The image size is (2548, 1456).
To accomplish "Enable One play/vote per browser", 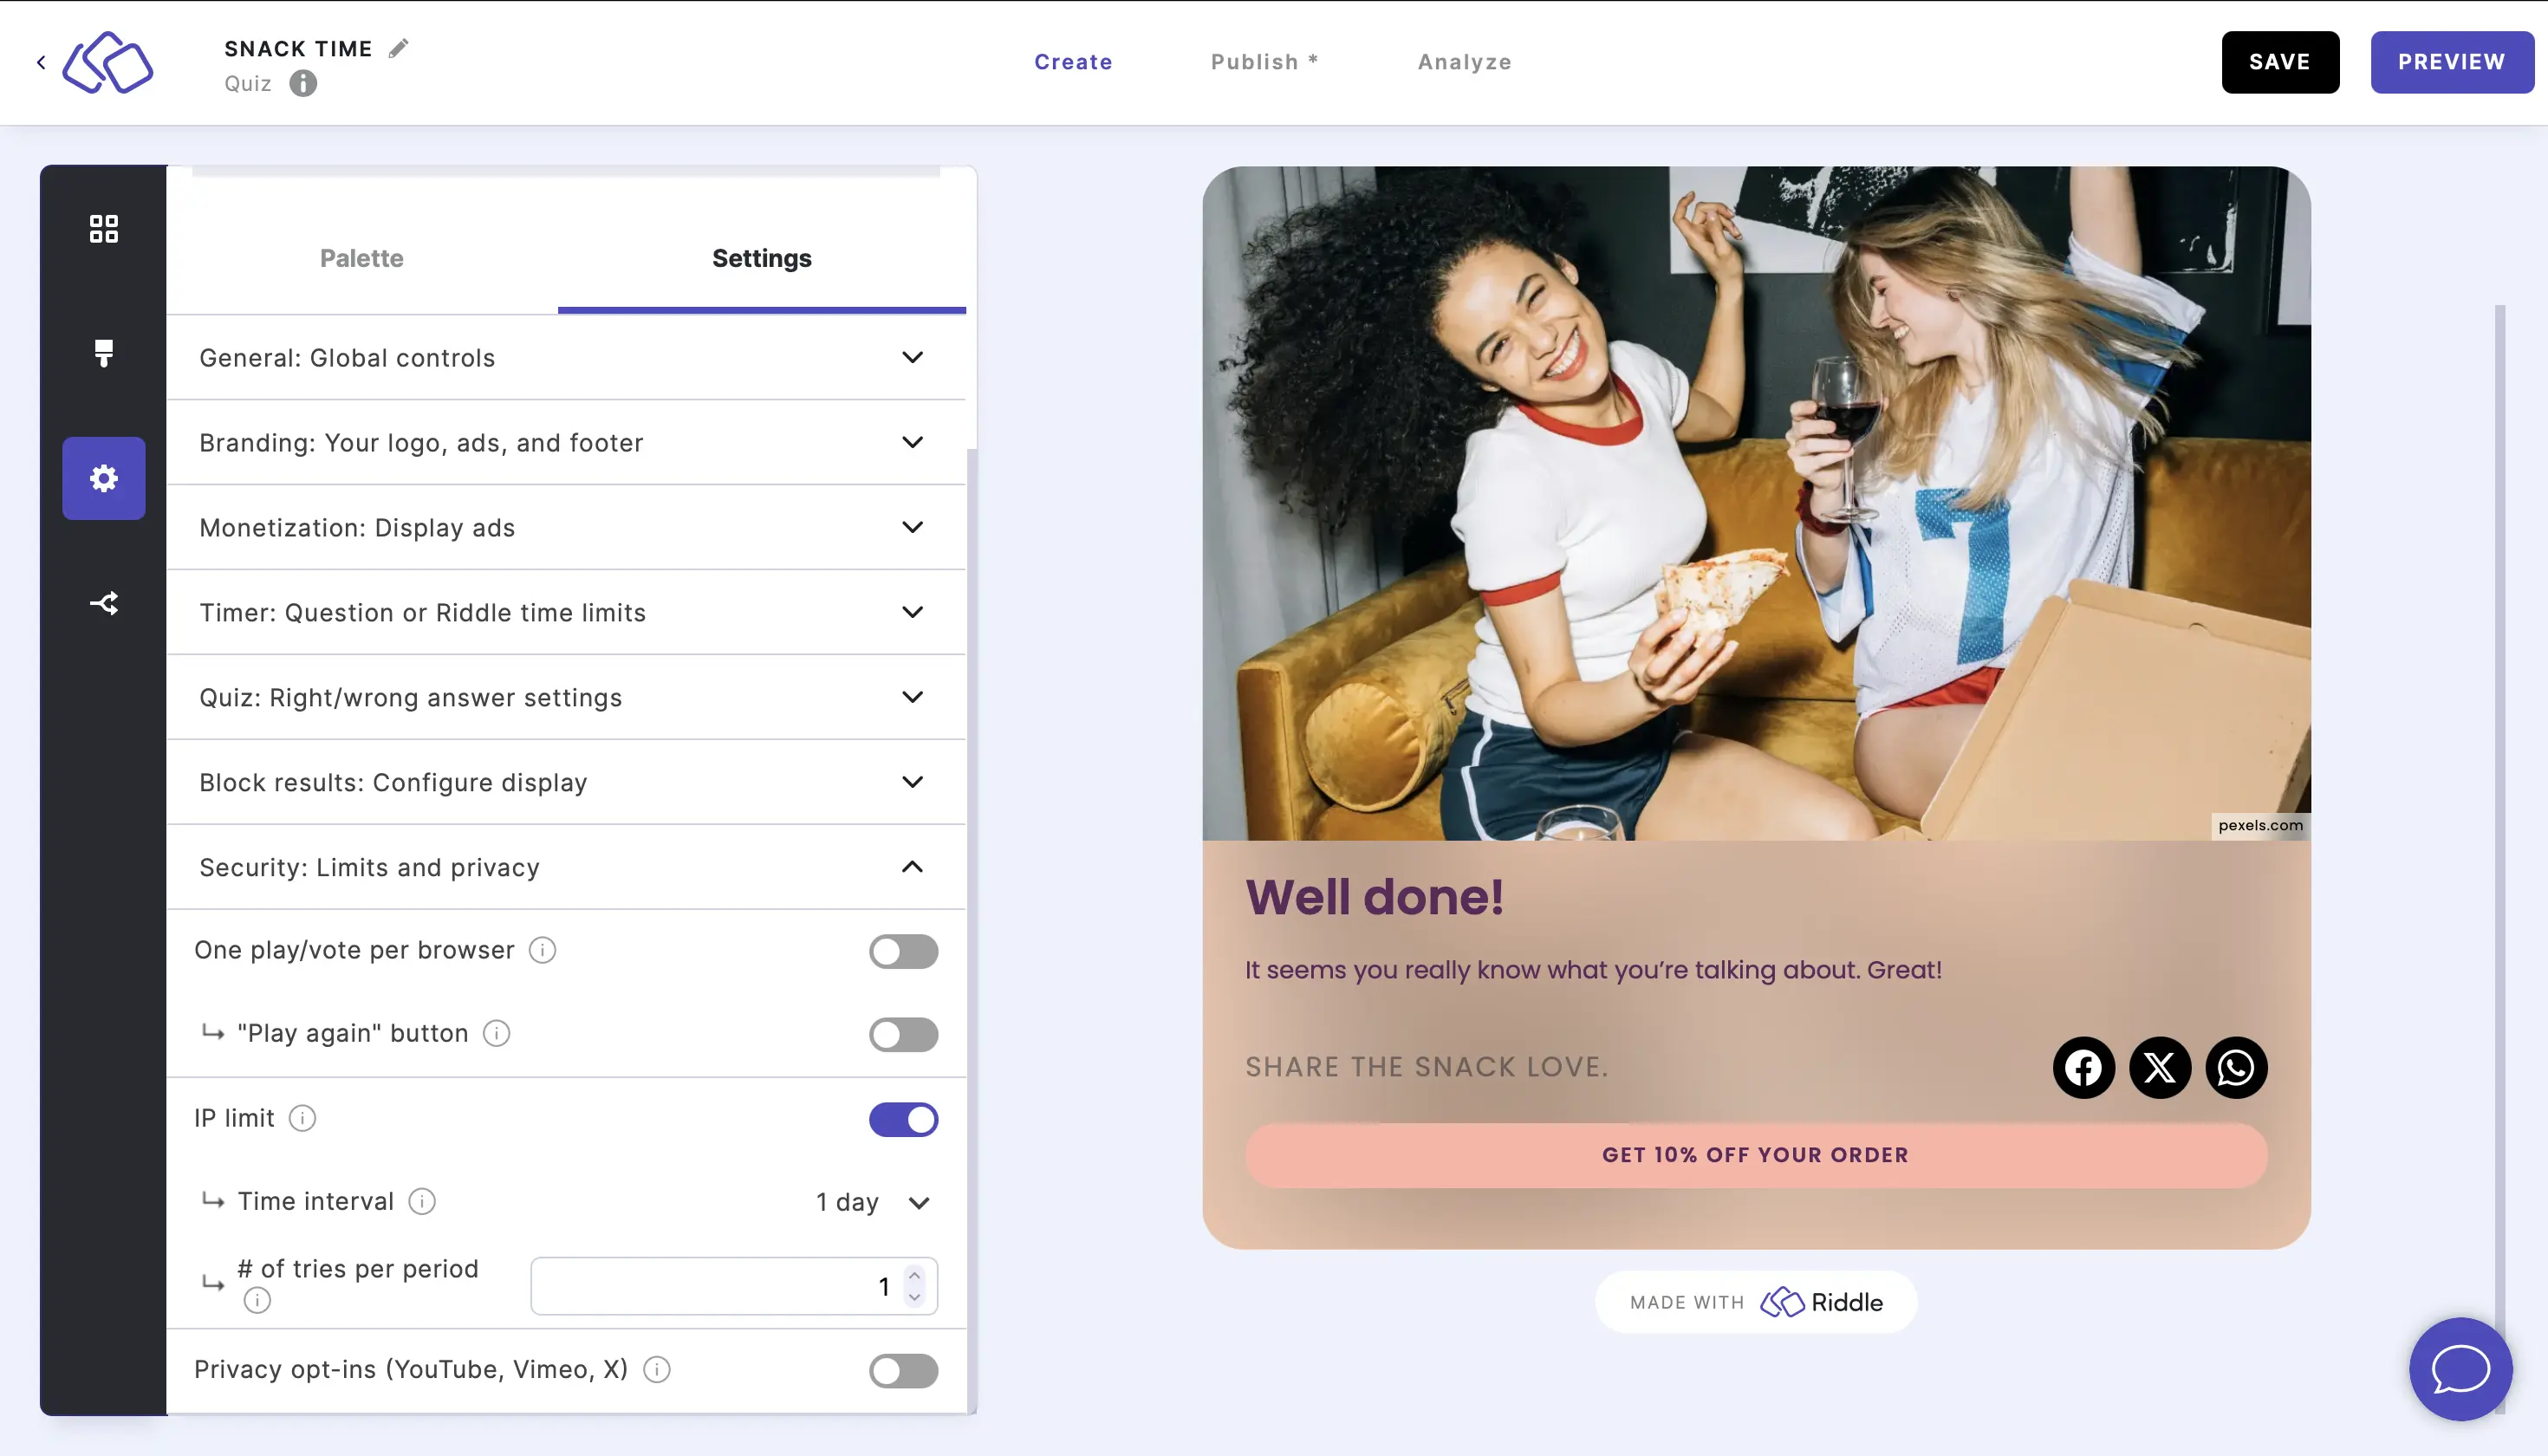I will 903,950.
